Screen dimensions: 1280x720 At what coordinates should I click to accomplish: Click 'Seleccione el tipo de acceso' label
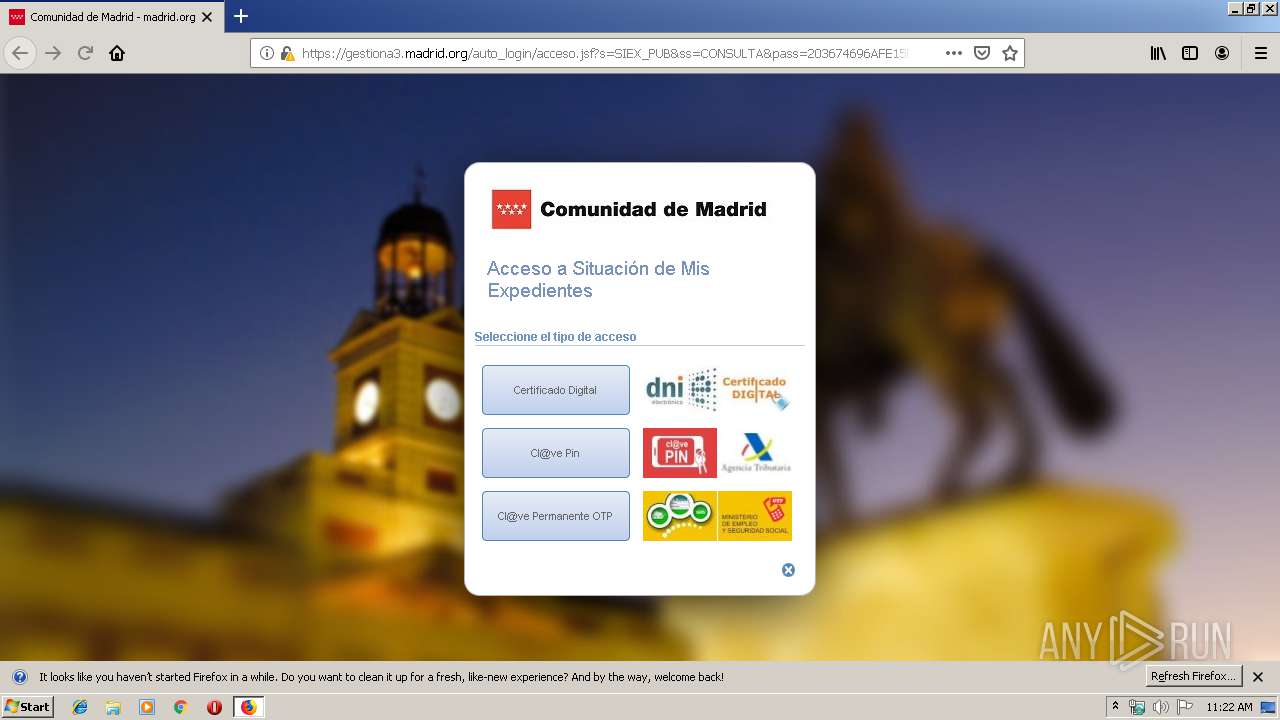click(555, 337)
